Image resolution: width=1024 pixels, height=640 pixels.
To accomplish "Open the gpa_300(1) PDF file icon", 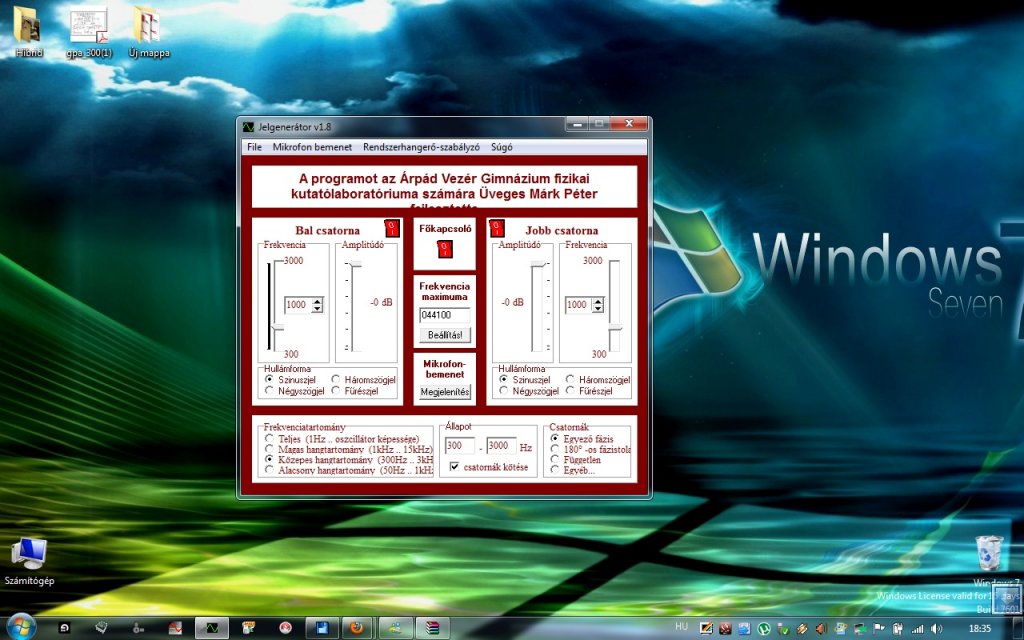I will [89, 33].
